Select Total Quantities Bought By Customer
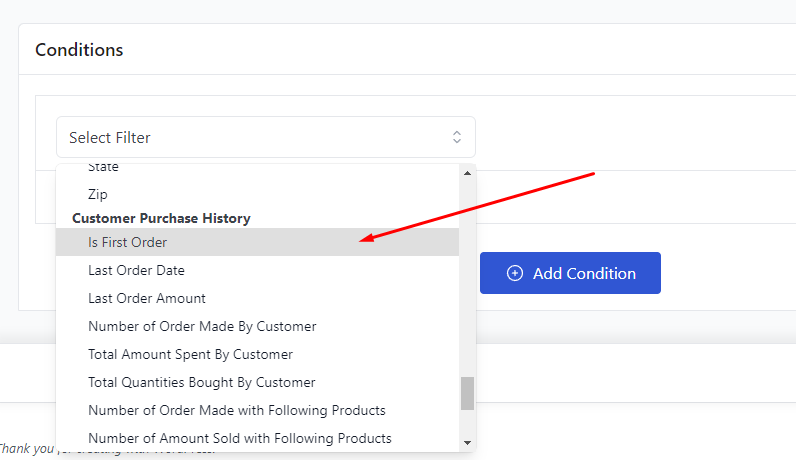Screen dimensions: 796x460 pos(257,382)
